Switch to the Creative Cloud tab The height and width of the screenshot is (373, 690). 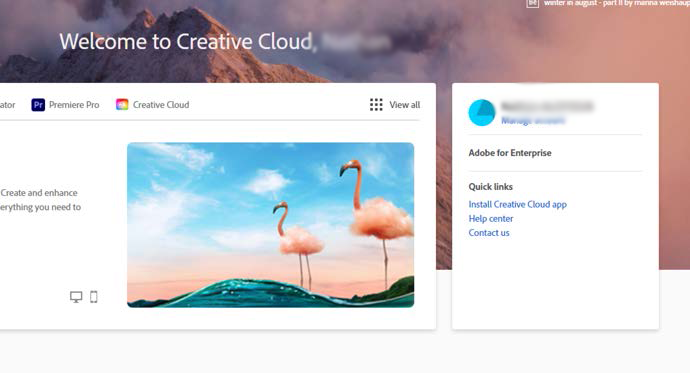click(x=153, y=105)
